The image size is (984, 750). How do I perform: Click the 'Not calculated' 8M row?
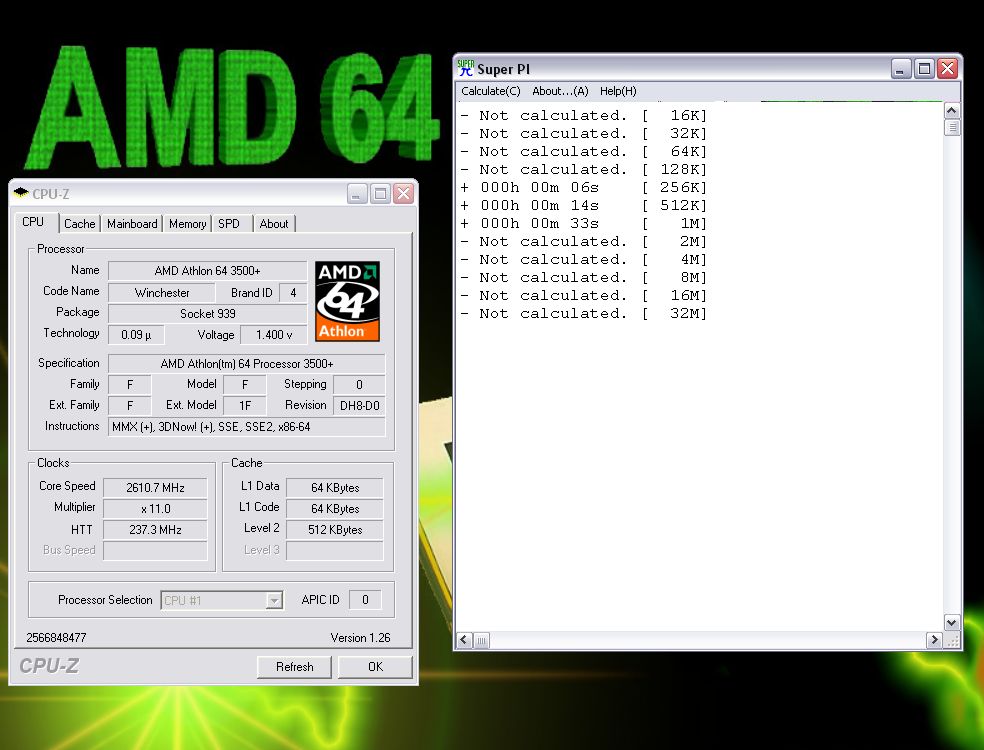pos(584,277)
